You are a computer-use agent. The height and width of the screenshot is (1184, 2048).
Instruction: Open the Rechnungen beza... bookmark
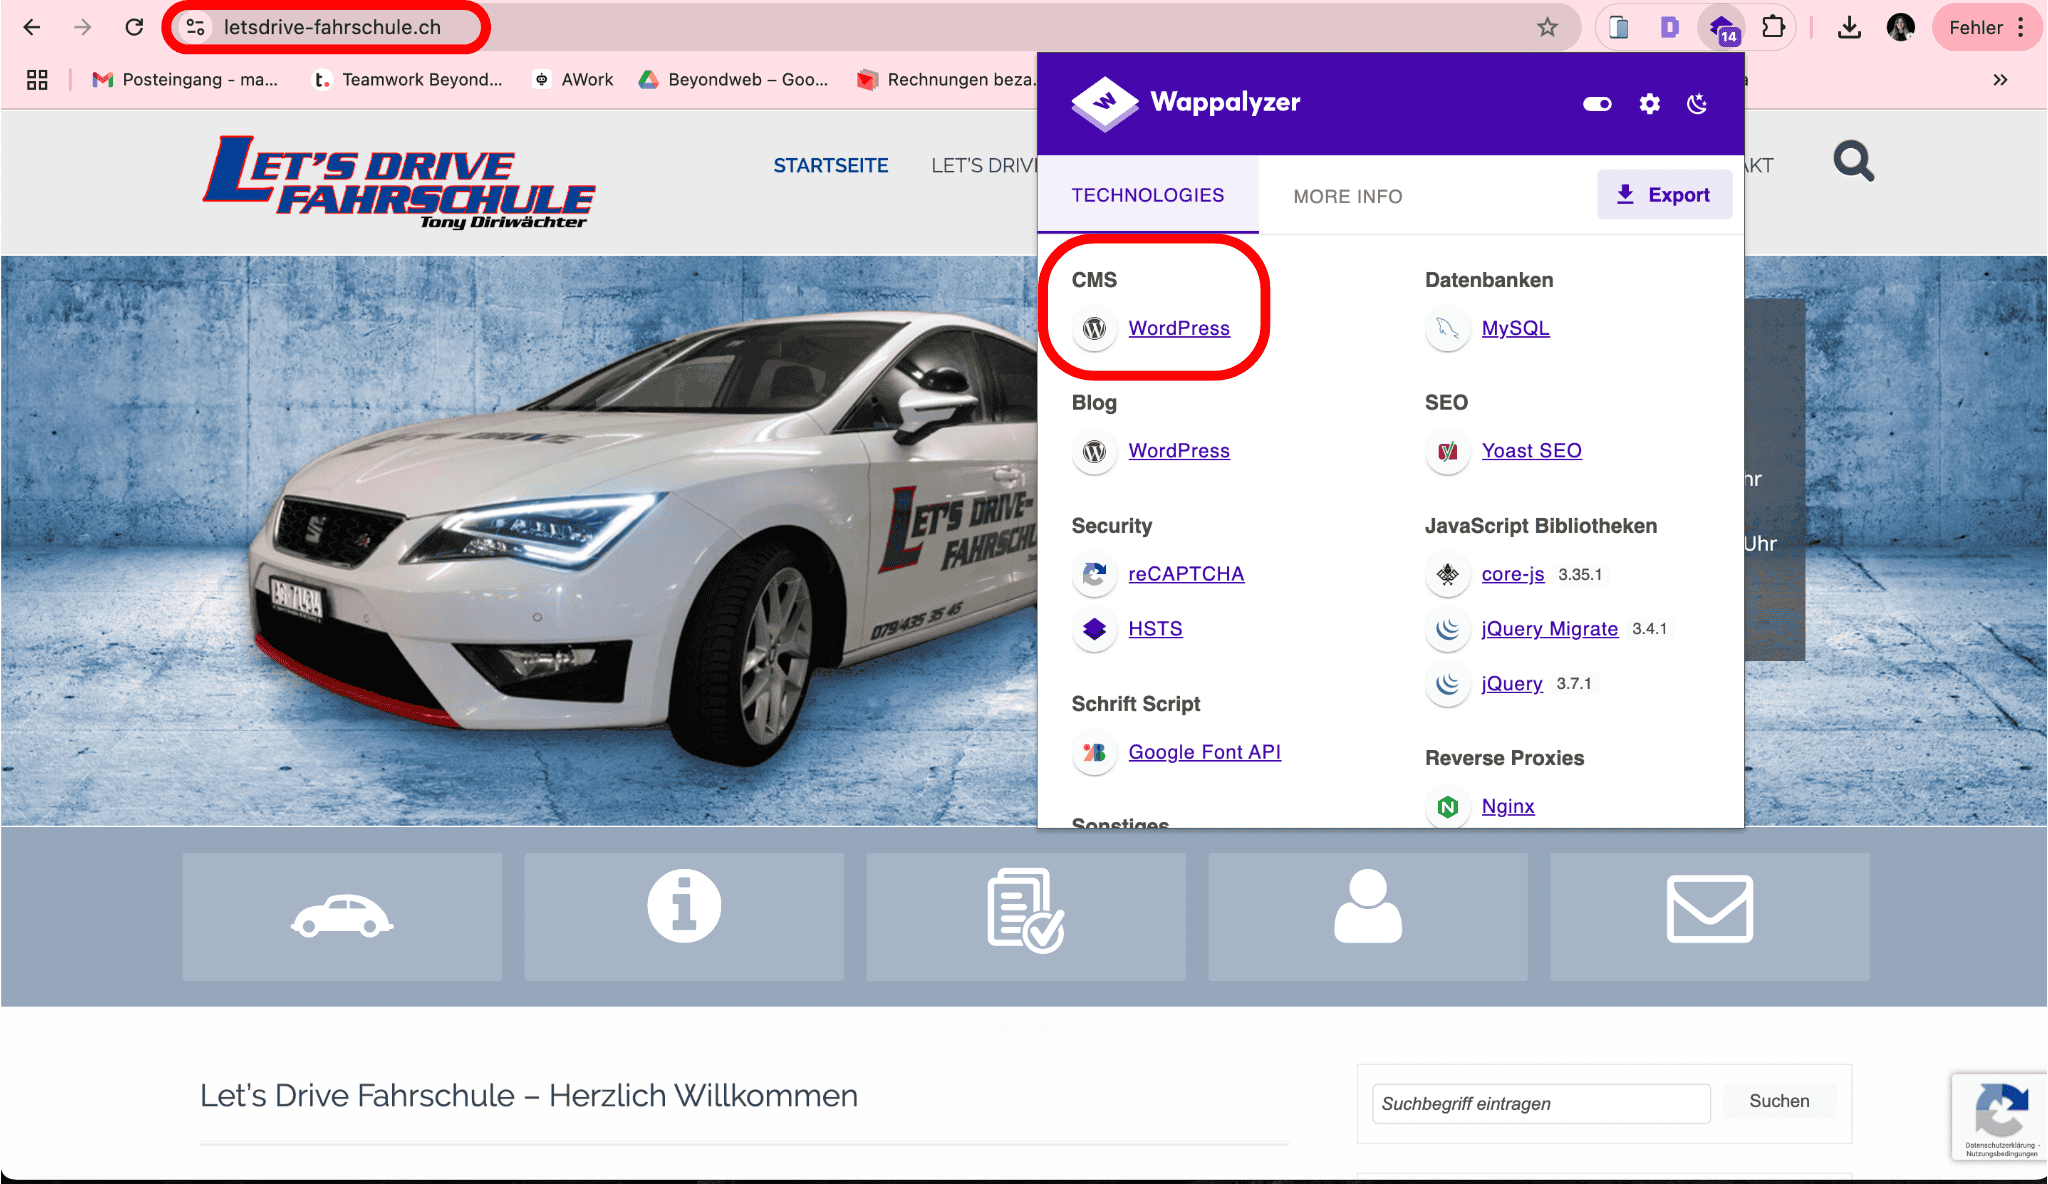(x=946, y=79)
